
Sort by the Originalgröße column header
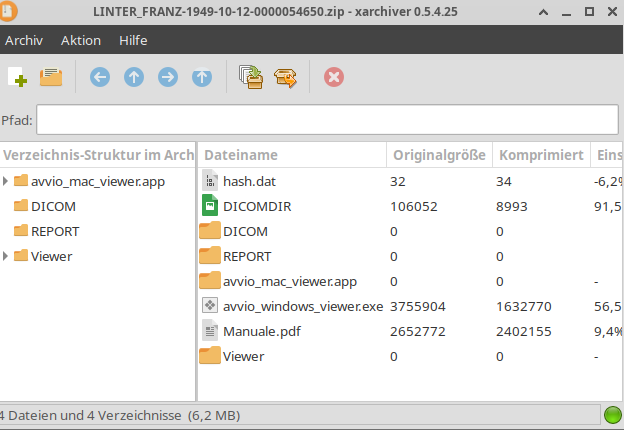click(x=439, y=155)
